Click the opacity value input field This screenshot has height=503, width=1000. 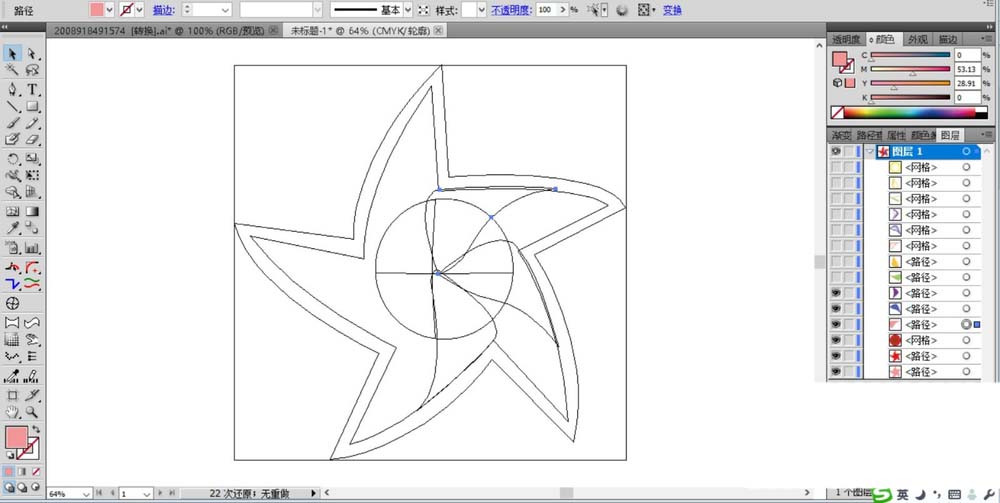pyautogui.click(x=547, y=10)
